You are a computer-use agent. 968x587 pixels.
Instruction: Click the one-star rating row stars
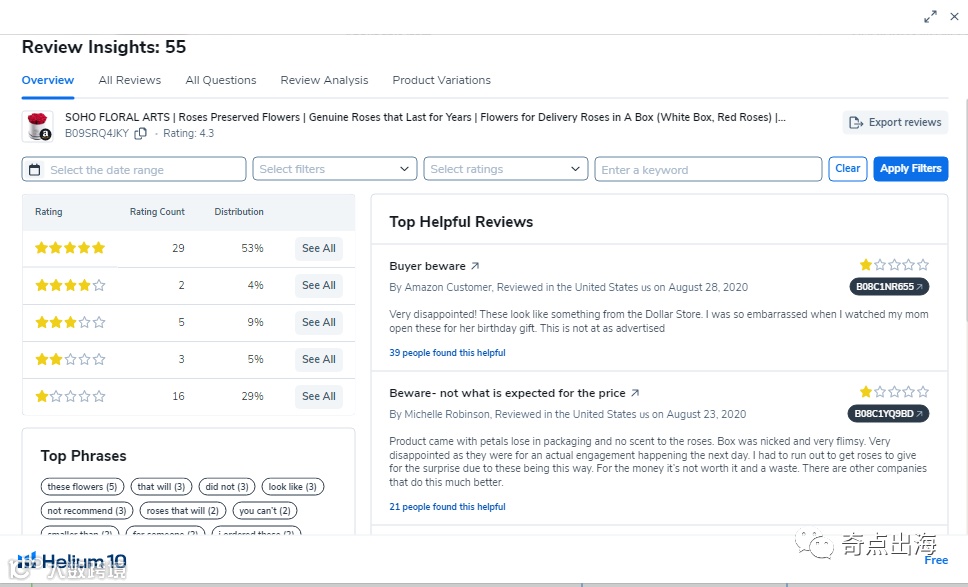(70, 396)
